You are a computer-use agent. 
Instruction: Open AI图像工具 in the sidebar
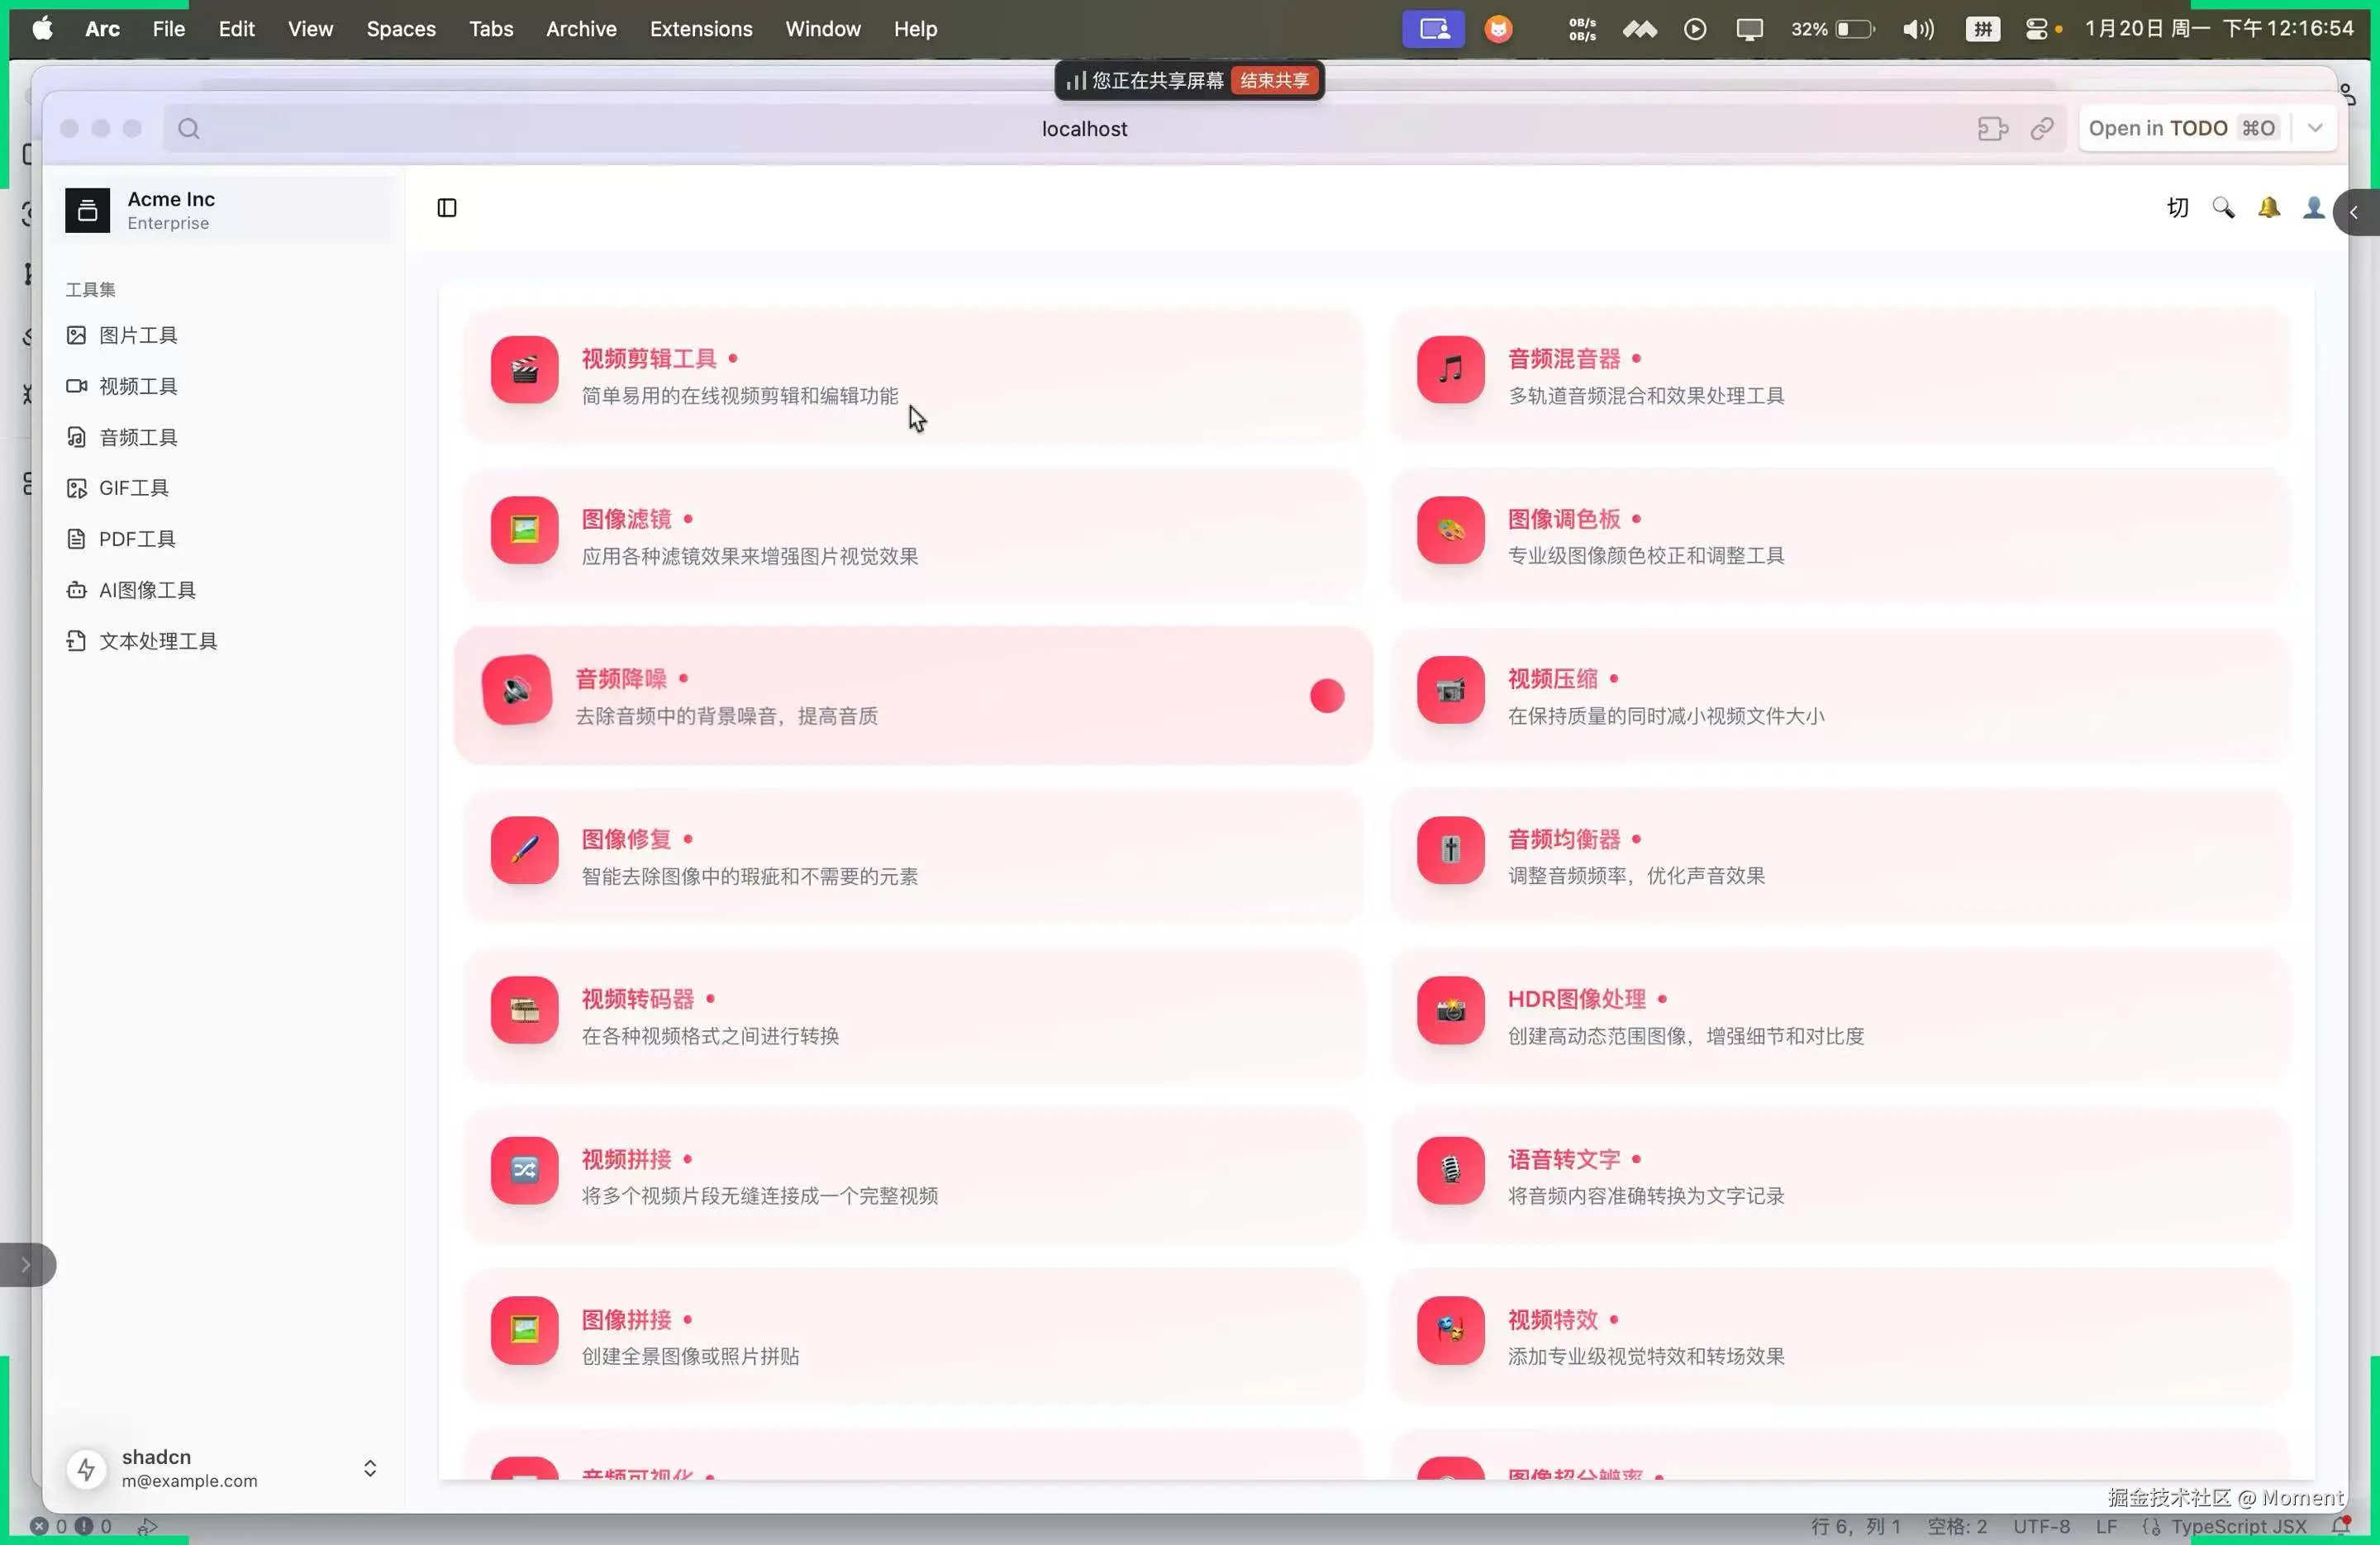click(224, 590)
